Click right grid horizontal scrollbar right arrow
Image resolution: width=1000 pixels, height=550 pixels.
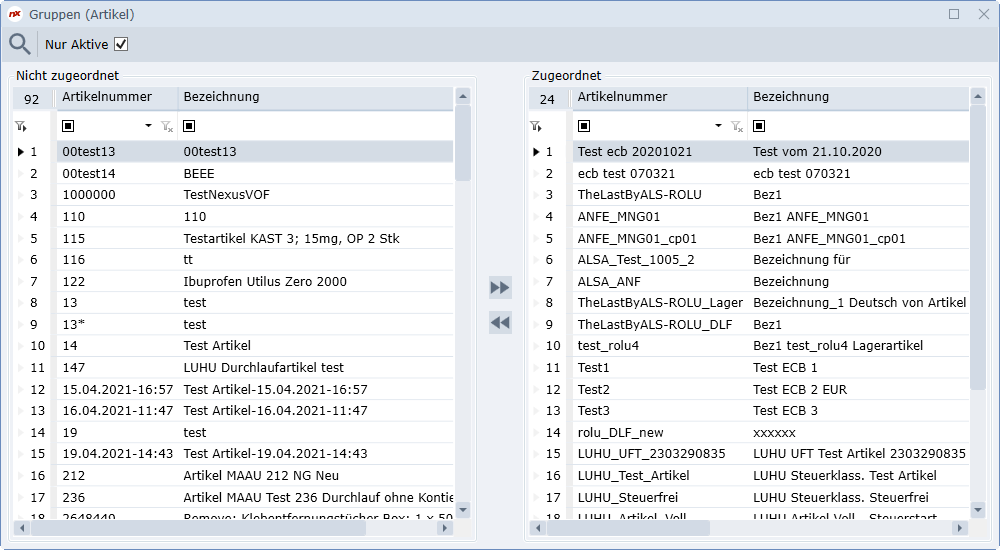tap(960, 528)
